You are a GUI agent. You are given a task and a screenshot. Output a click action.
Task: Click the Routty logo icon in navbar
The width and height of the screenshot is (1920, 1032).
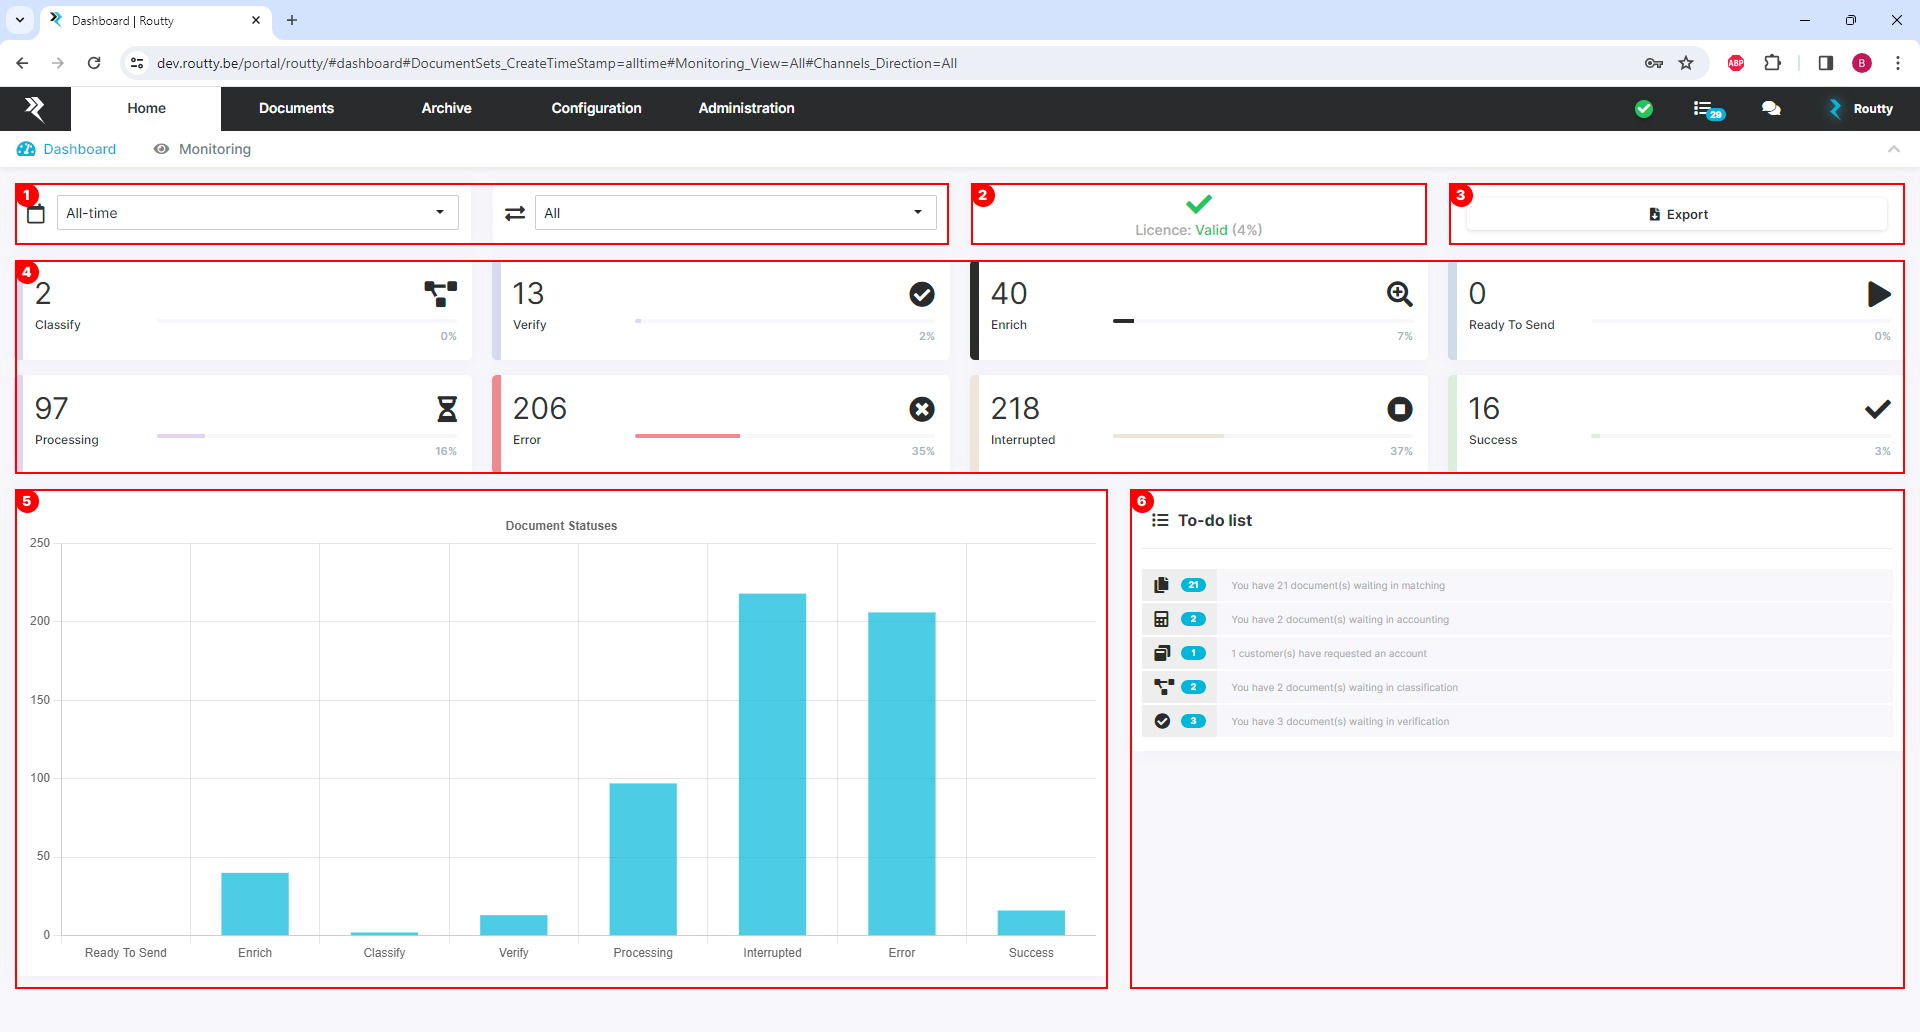(x=35, y=108)
